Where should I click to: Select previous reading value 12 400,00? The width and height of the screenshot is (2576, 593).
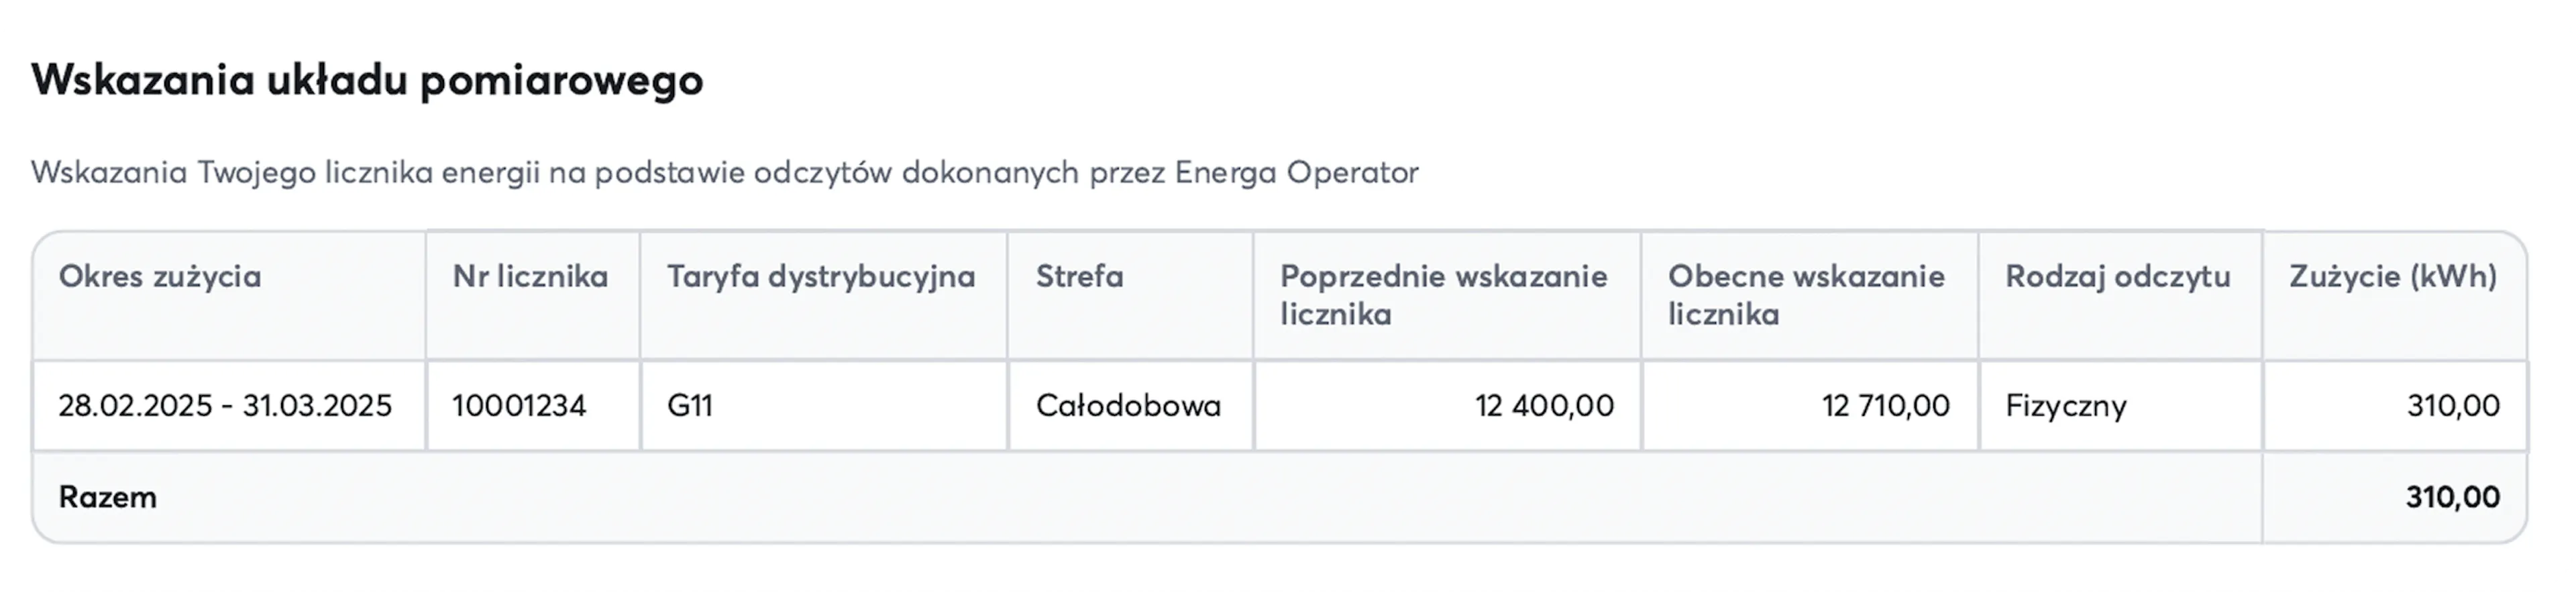1544,406
